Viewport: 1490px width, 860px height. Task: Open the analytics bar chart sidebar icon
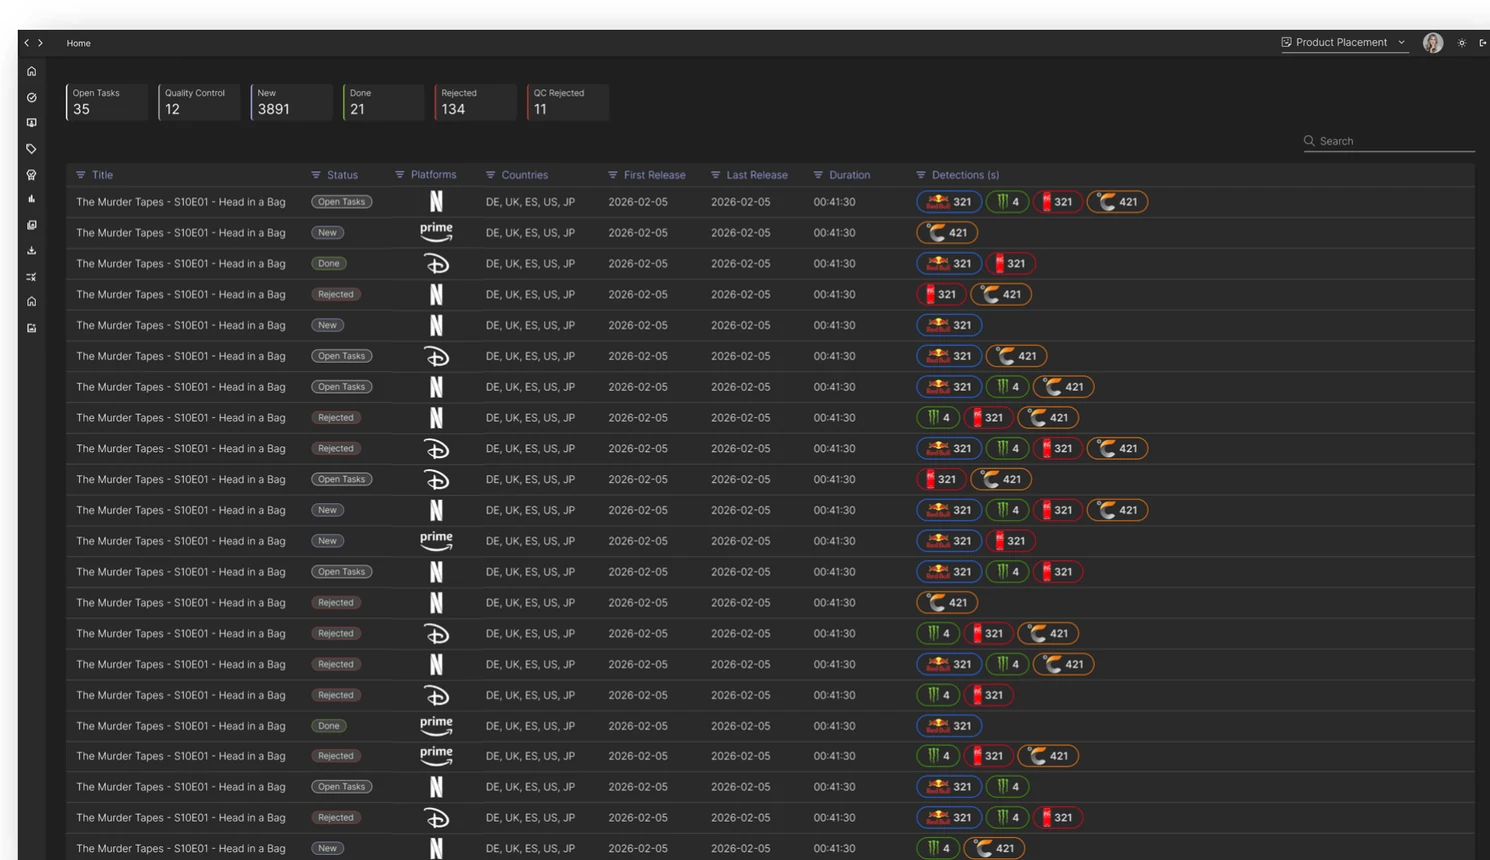pos(31,199)
